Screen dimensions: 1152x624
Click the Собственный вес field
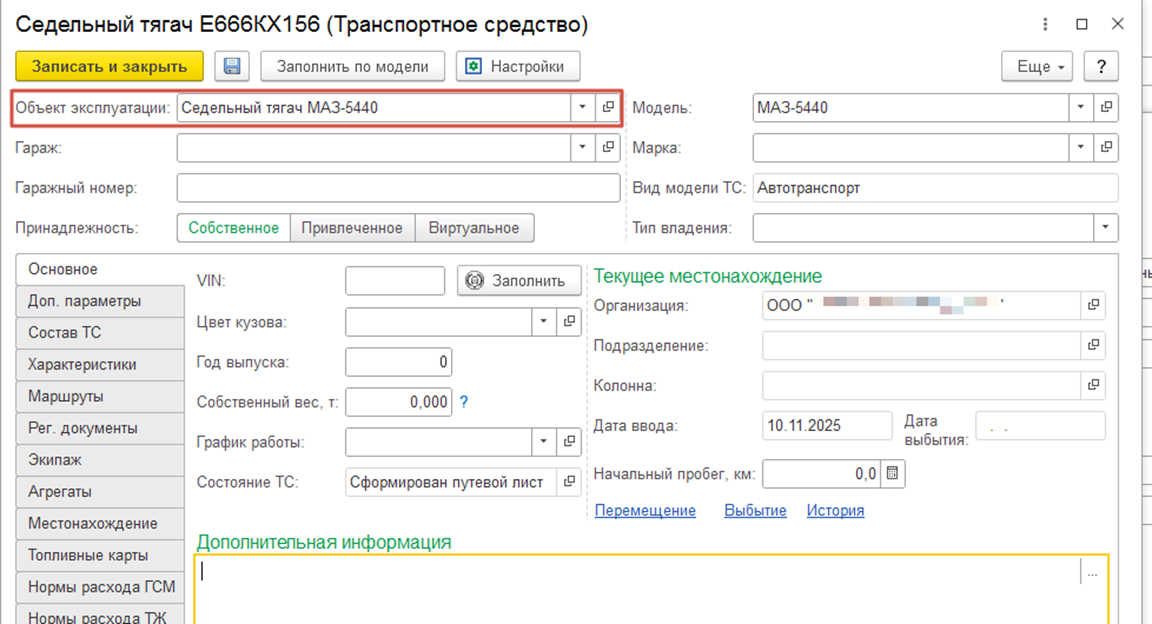398,402
